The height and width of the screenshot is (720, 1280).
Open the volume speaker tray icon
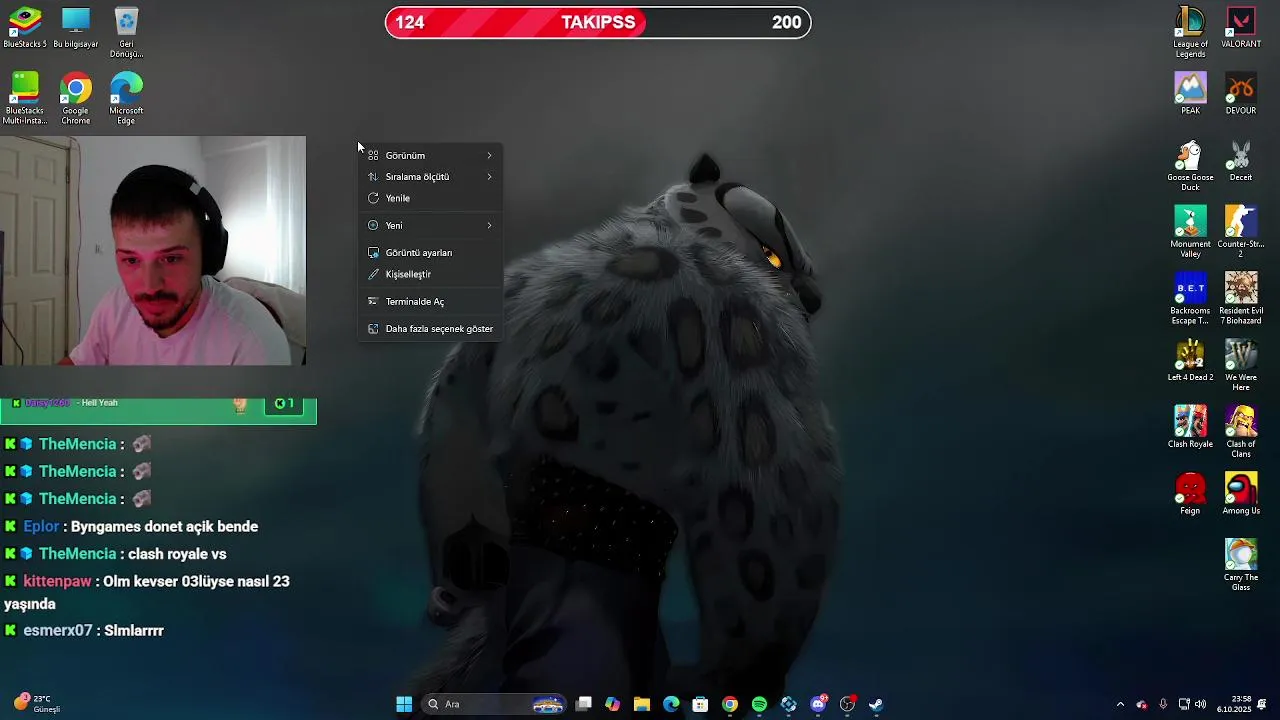1200,704
